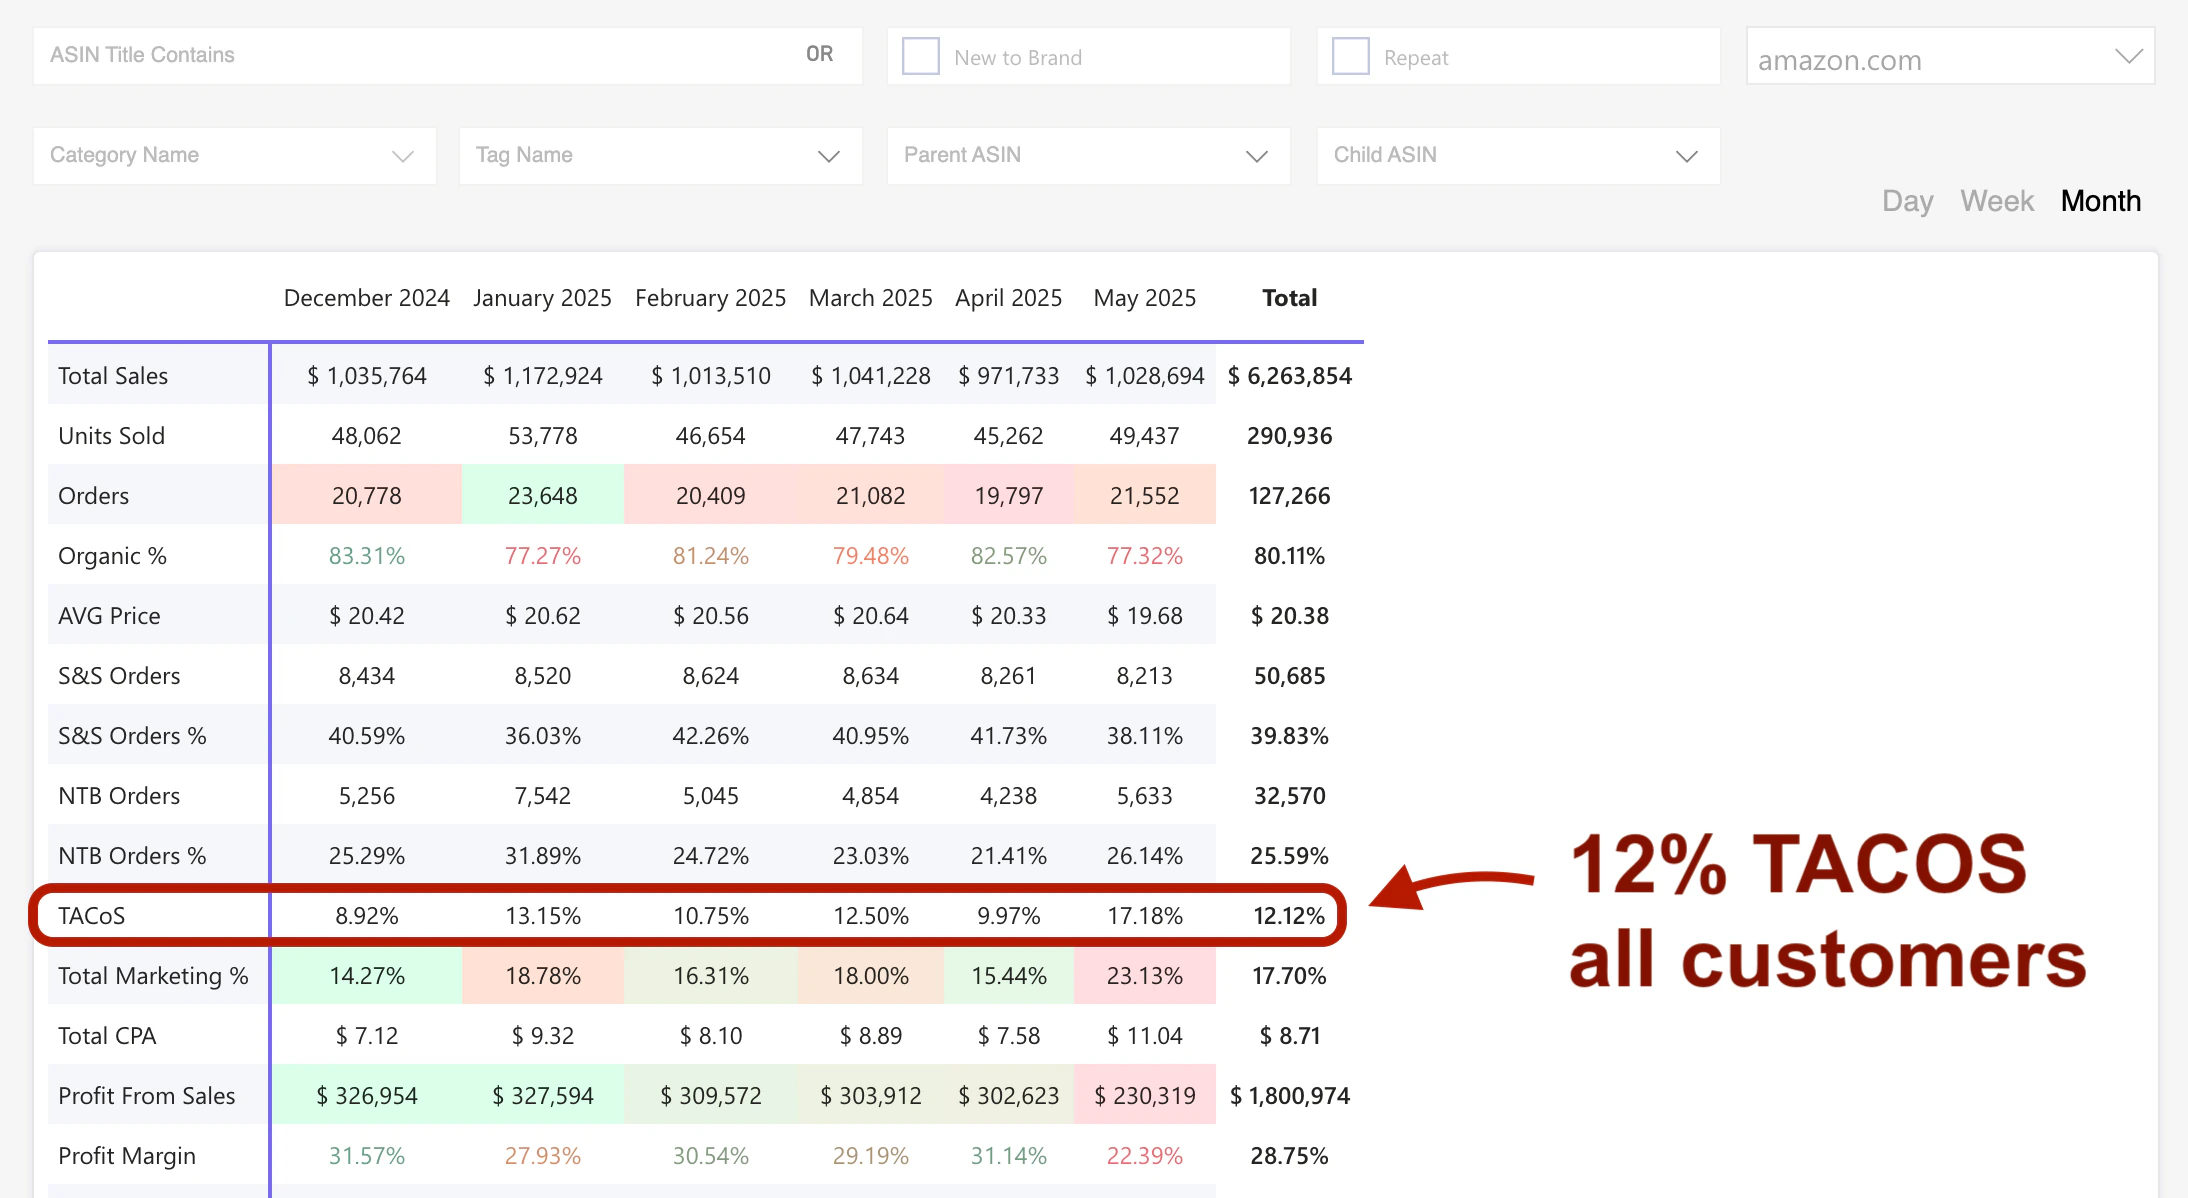Select the TACoS row label
This screenshot has width=2188, height=1198.
(91, 916)
